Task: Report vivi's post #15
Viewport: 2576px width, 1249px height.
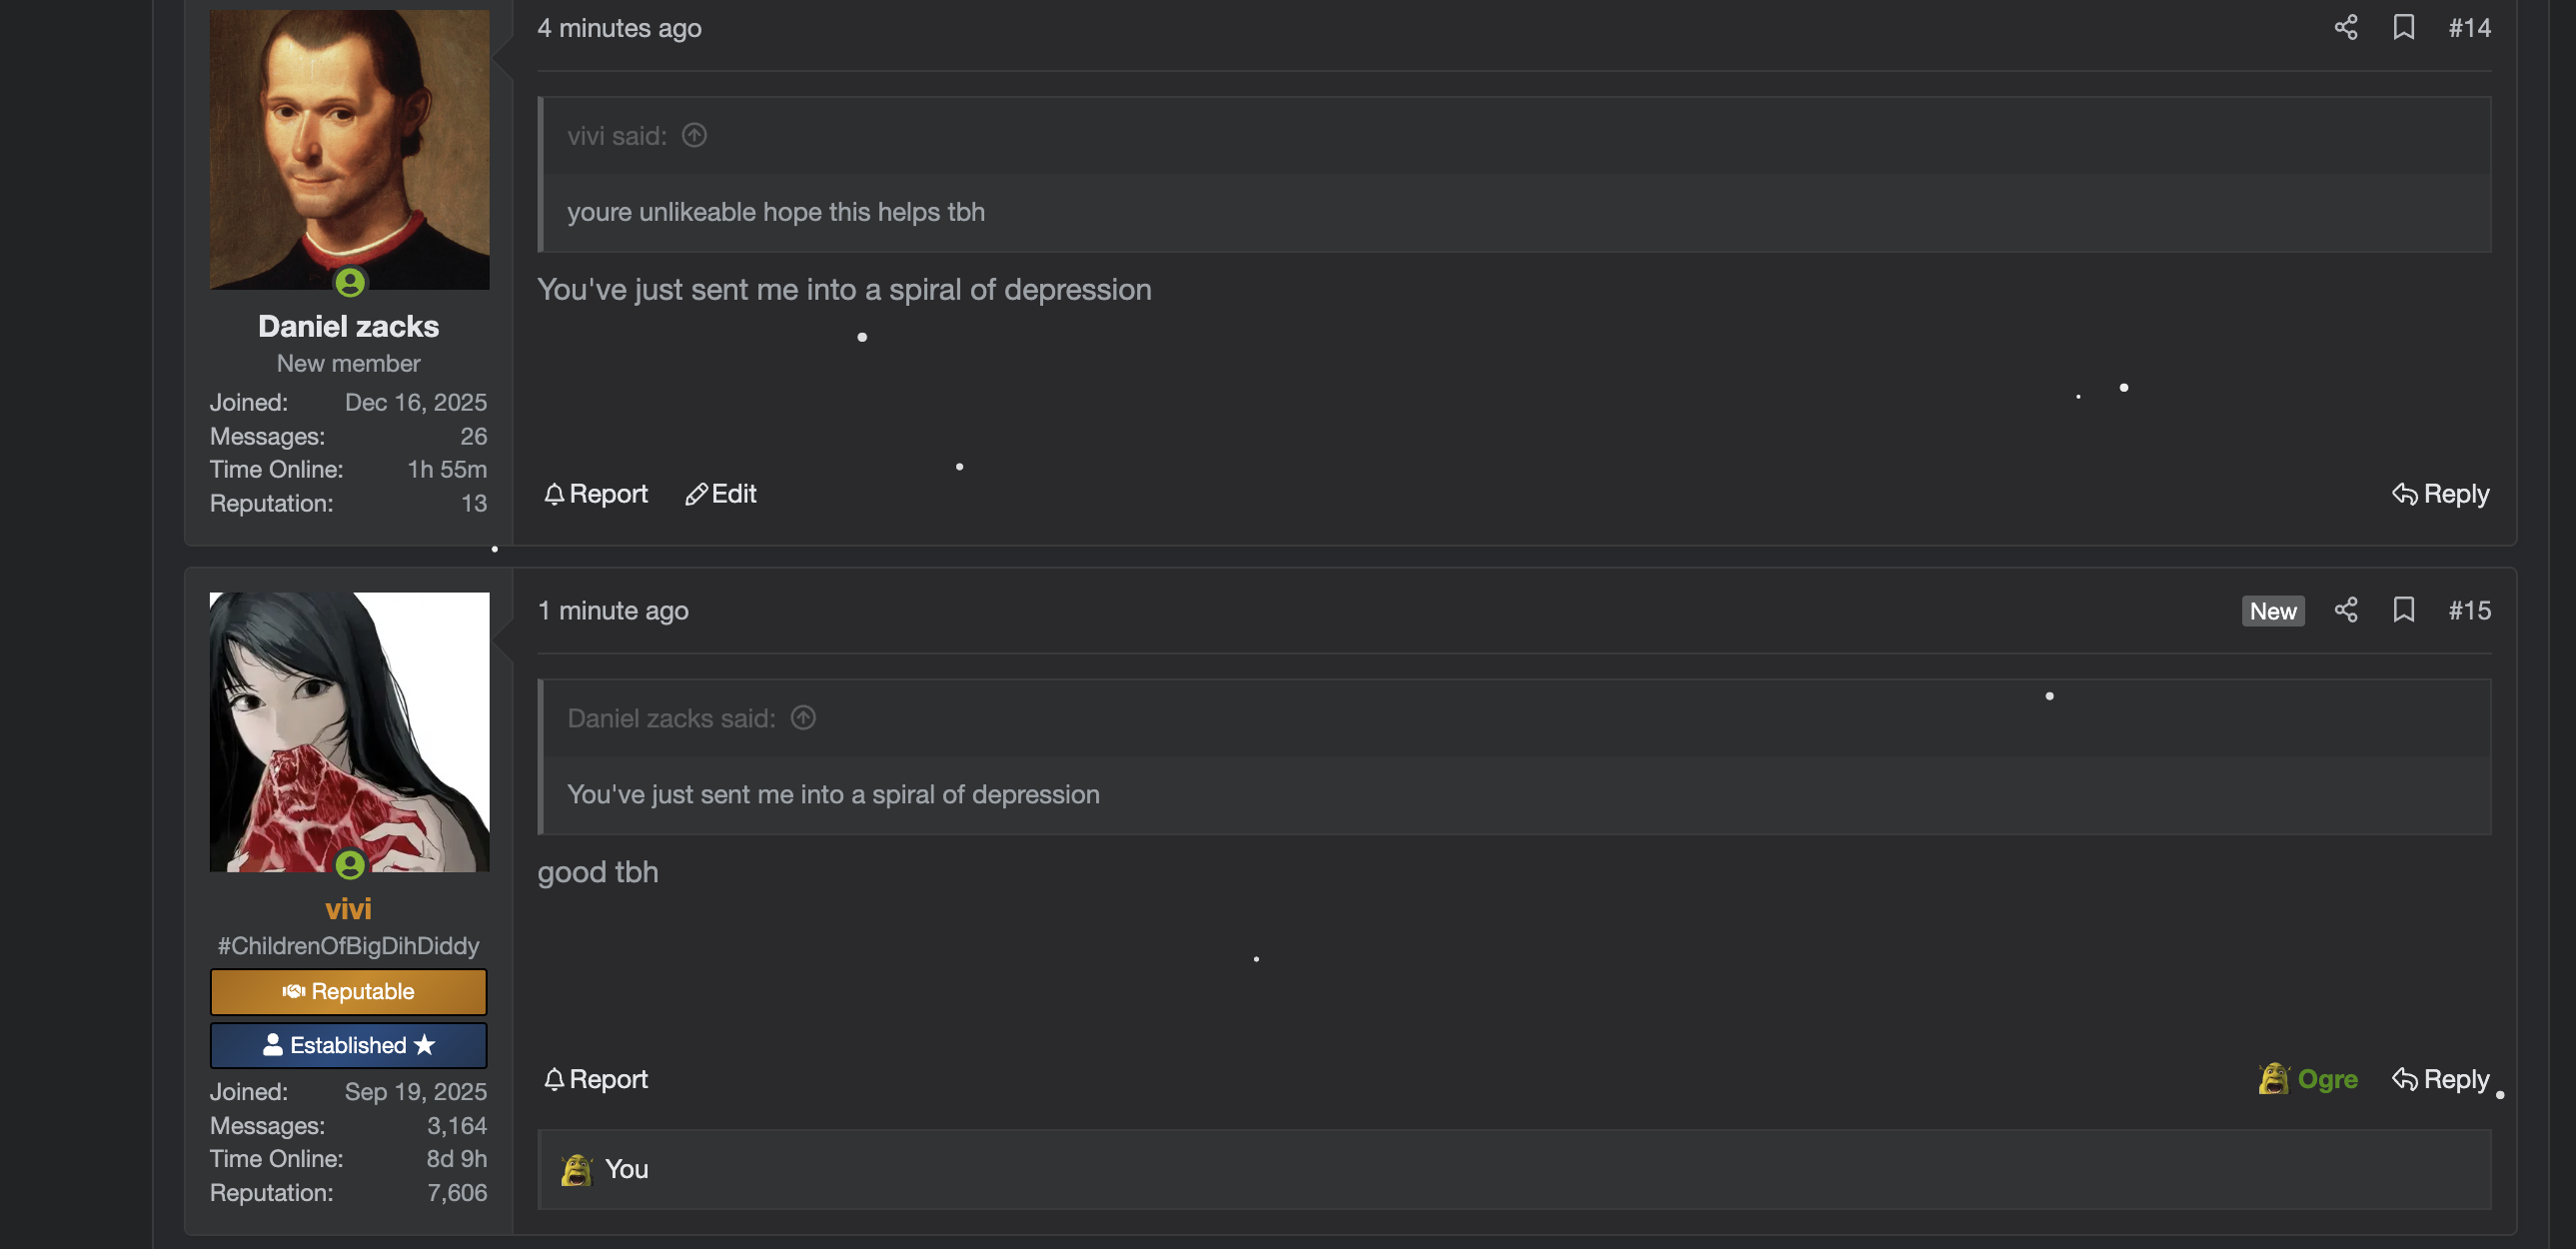Action: click(596, 1079)
